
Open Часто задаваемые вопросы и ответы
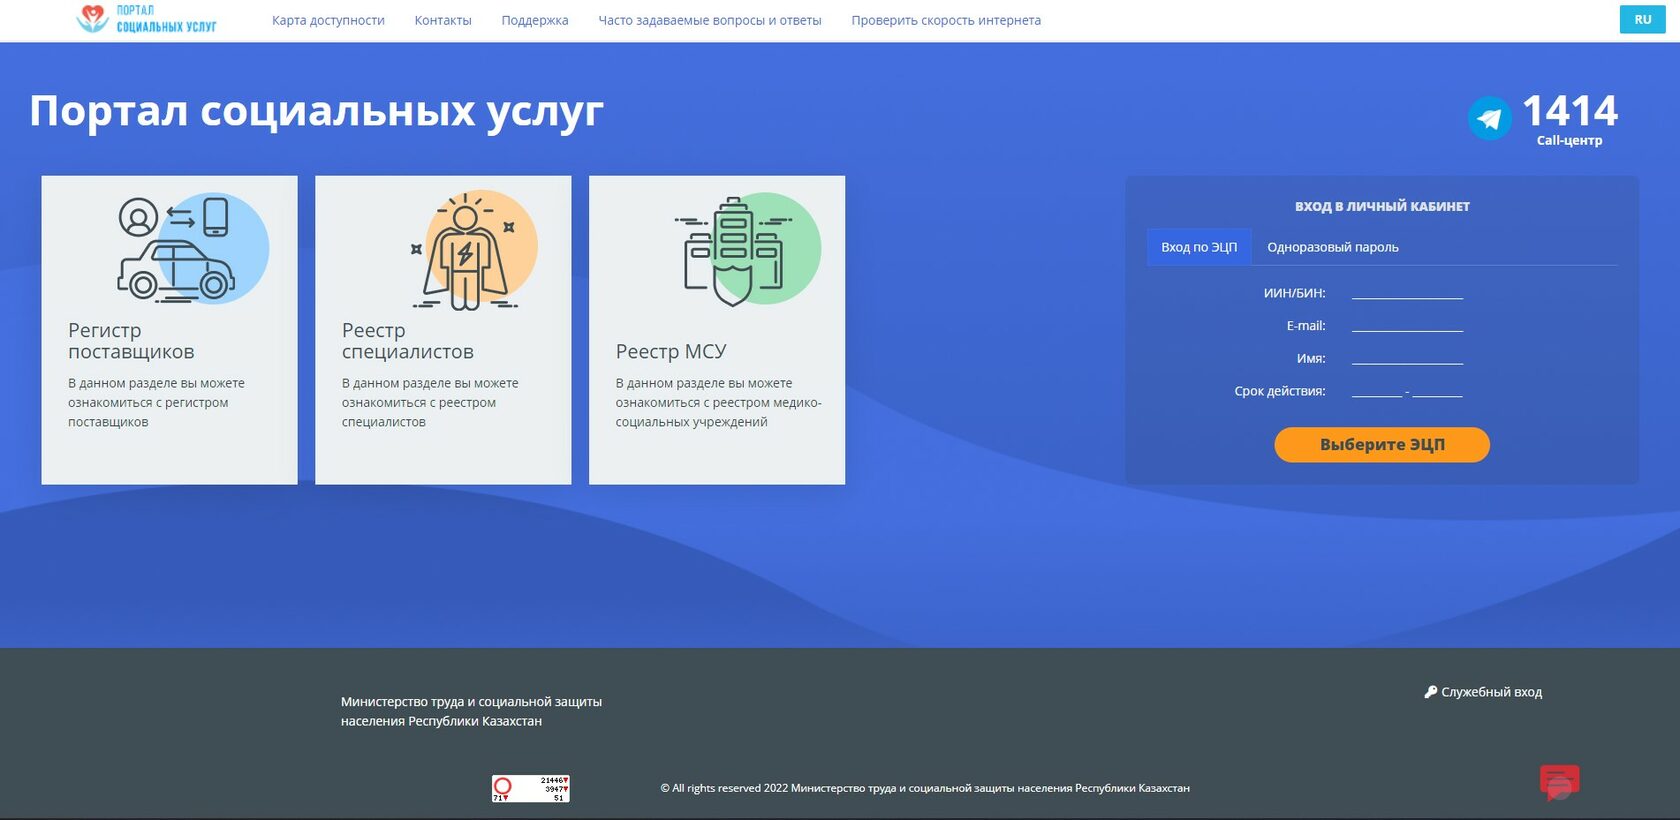click(x=709, y=20)
